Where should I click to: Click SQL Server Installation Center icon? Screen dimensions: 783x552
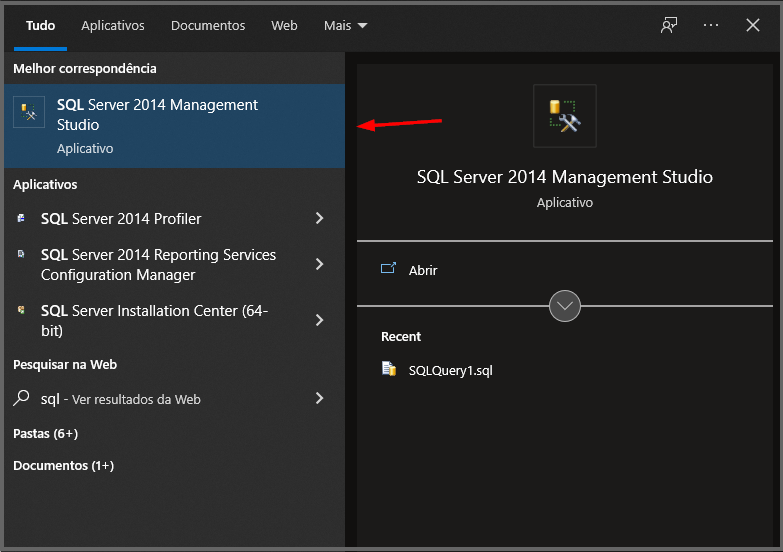point(21,310)
